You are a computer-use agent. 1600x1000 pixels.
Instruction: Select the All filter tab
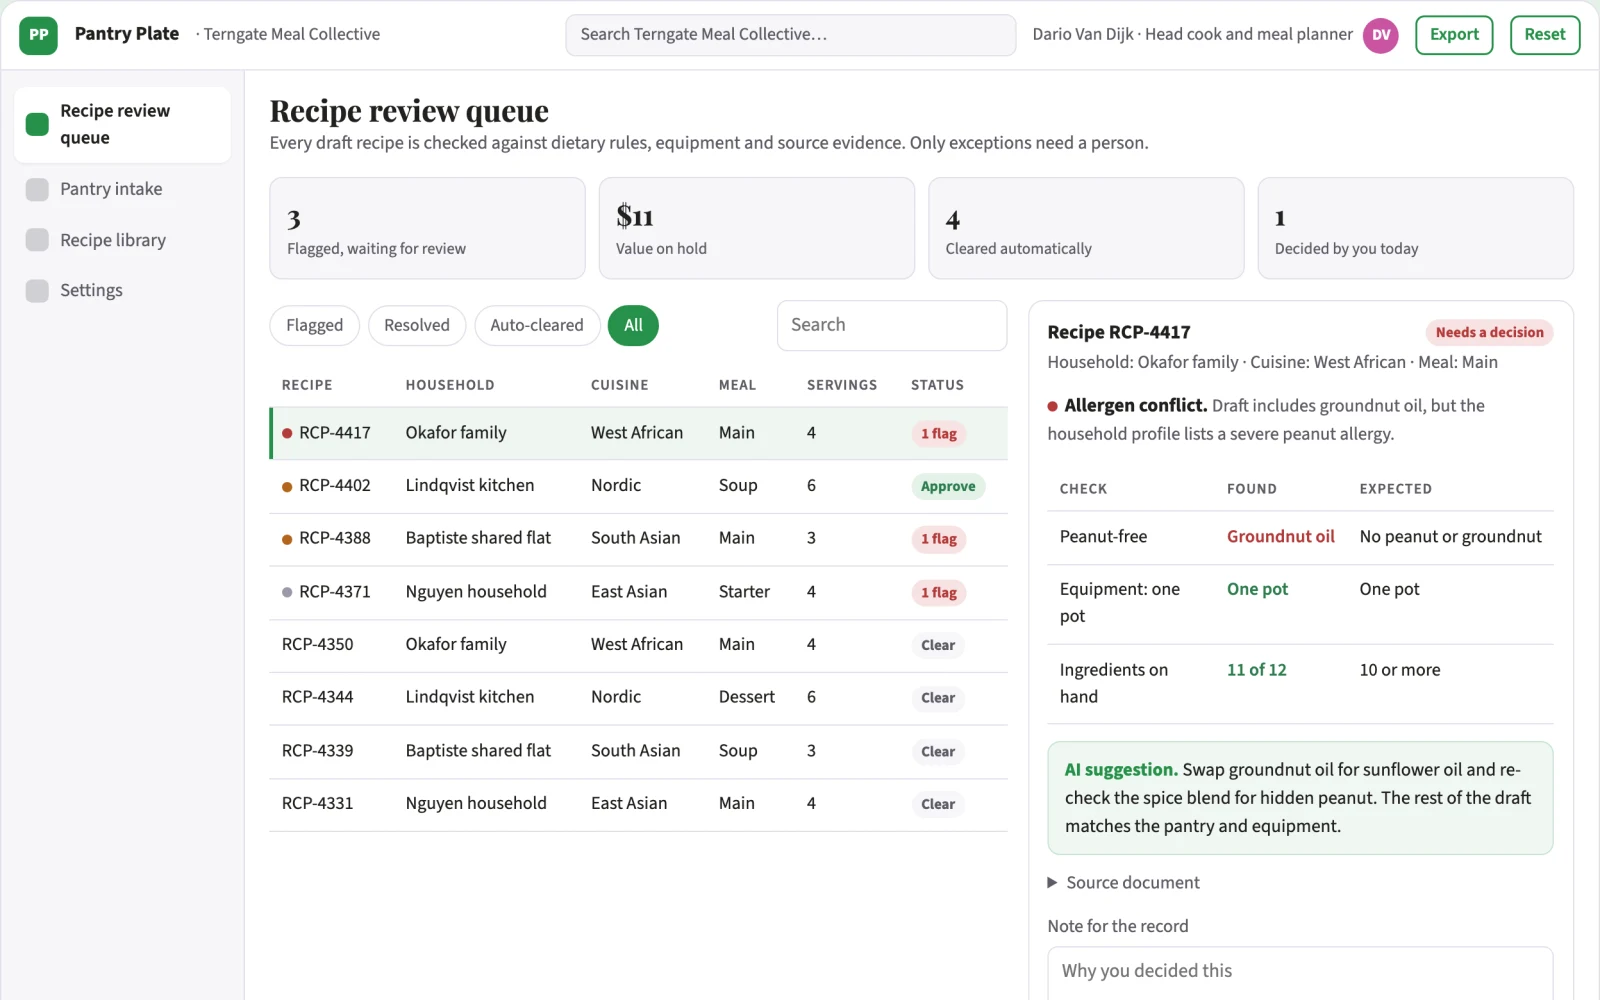633,325
